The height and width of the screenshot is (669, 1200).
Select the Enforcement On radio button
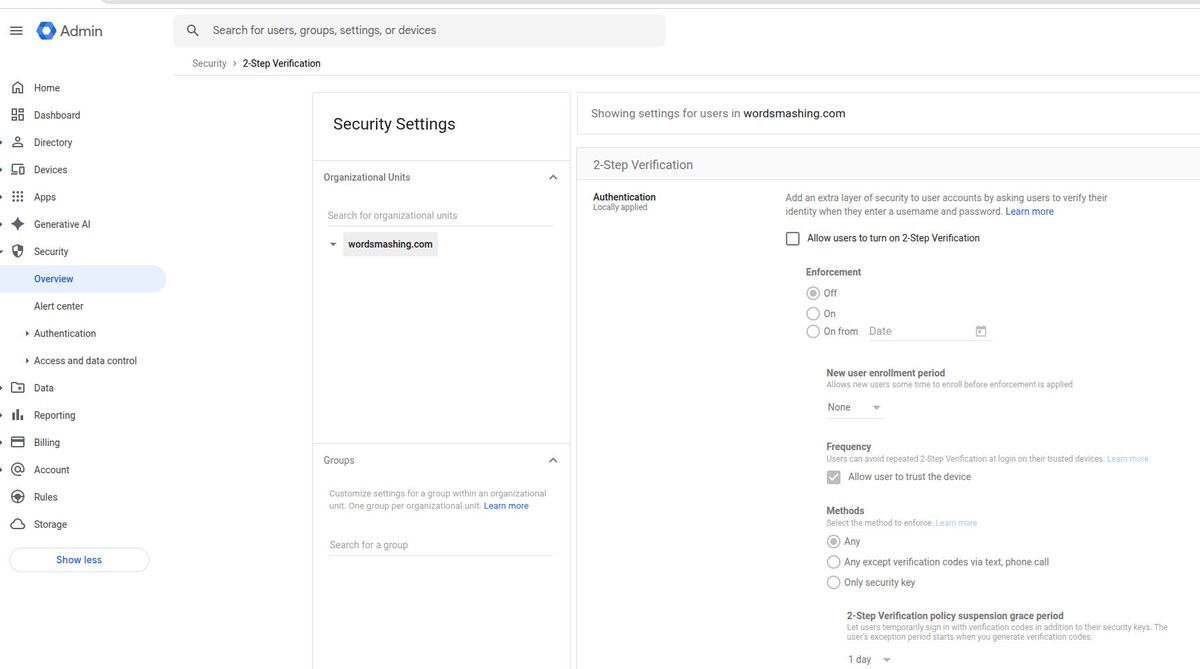coord(813,313)
